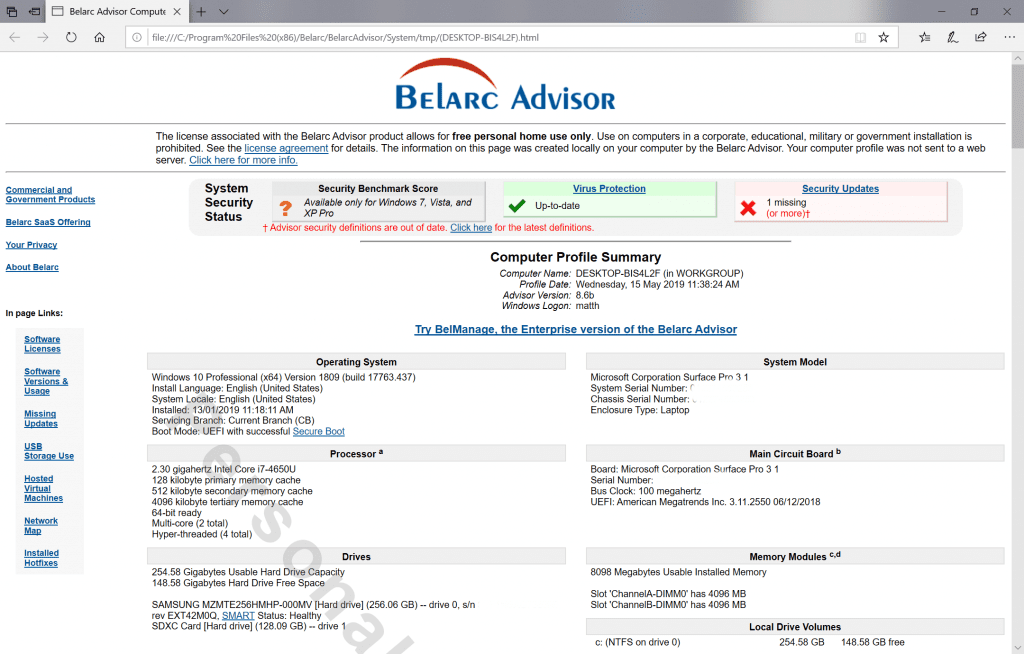
Task: Open a new tab with plus icon
Action: coord(201,11)
